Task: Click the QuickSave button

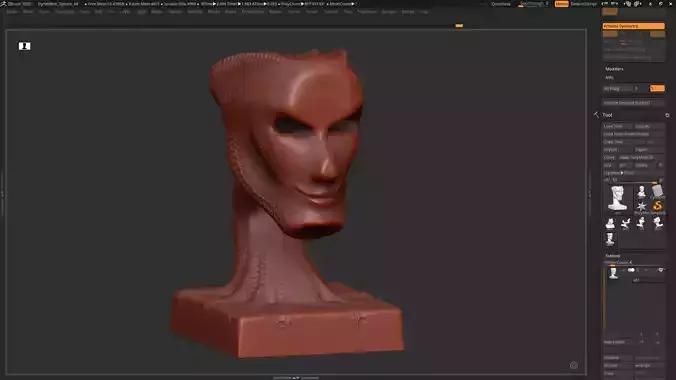Action: [x=501, y=4]
